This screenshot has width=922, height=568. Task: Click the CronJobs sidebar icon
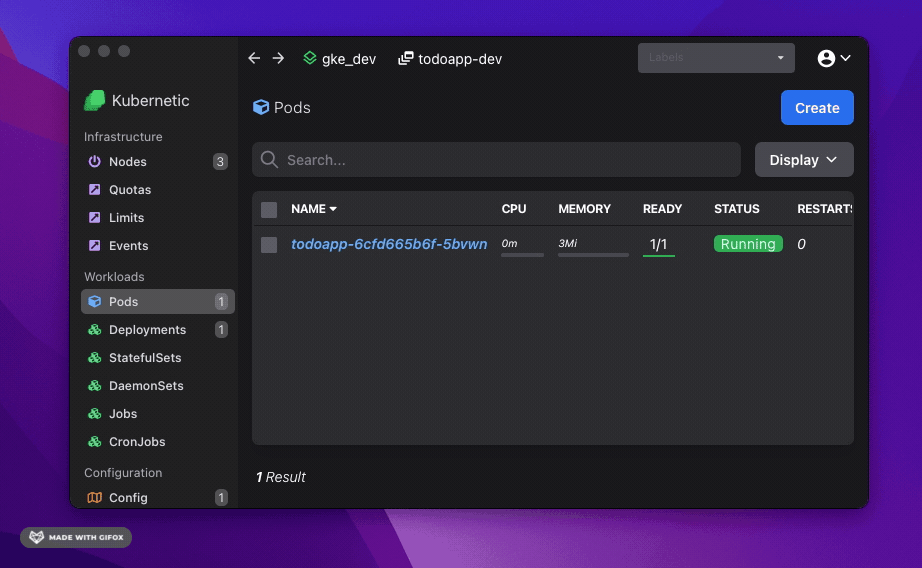(x=94, y=442)
